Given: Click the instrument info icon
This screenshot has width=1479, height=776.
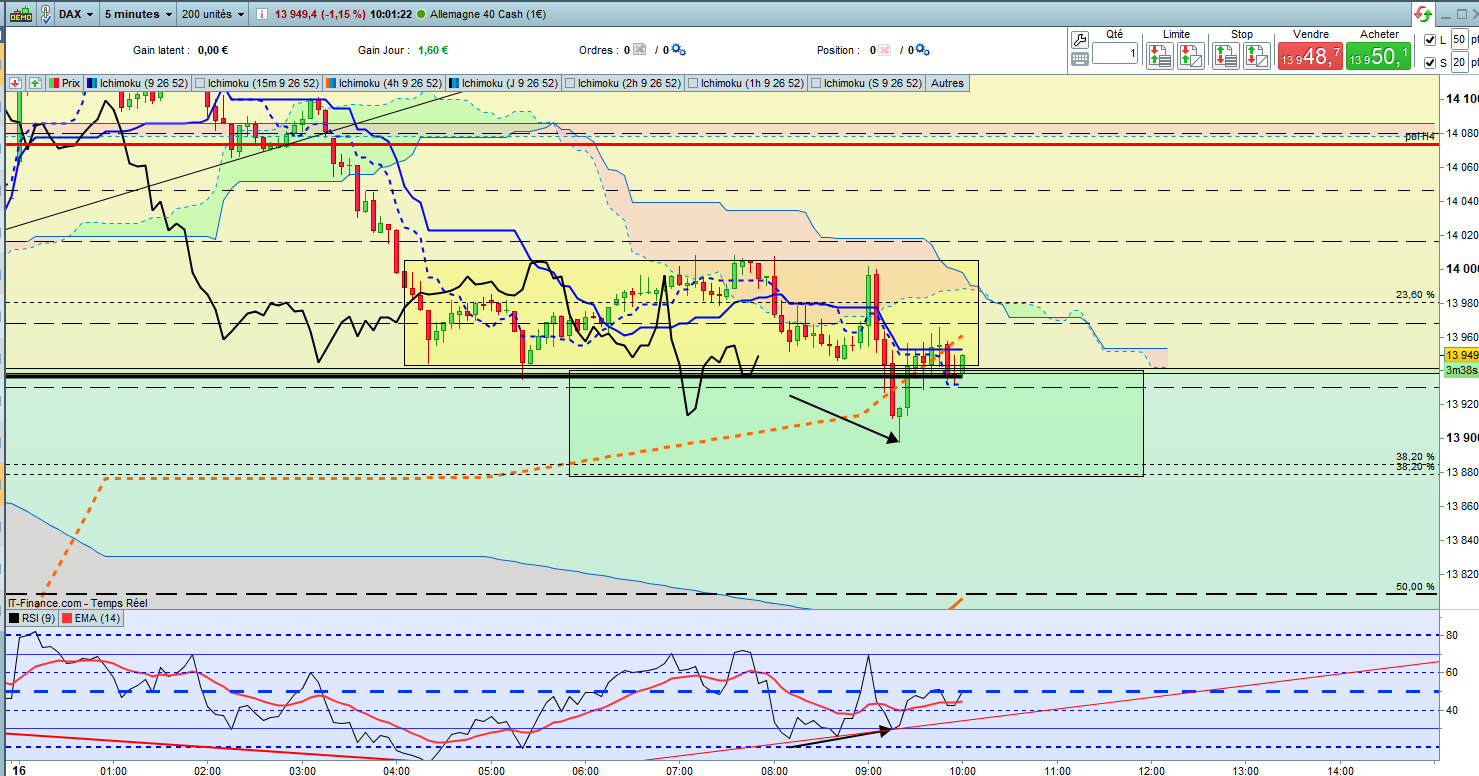Looking at the screenshot, I should pyautogui.click(x=261, y=15).
